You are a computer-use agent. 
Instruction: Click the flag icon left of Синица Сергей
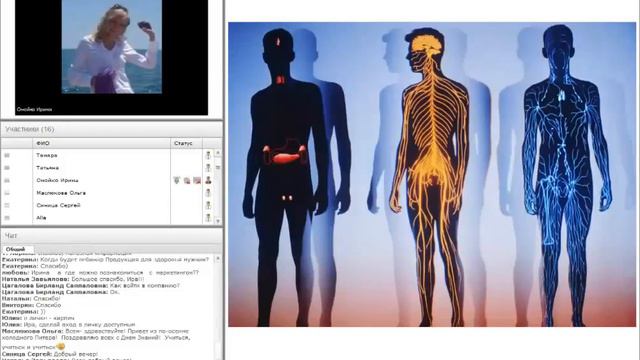coord(7,205)
